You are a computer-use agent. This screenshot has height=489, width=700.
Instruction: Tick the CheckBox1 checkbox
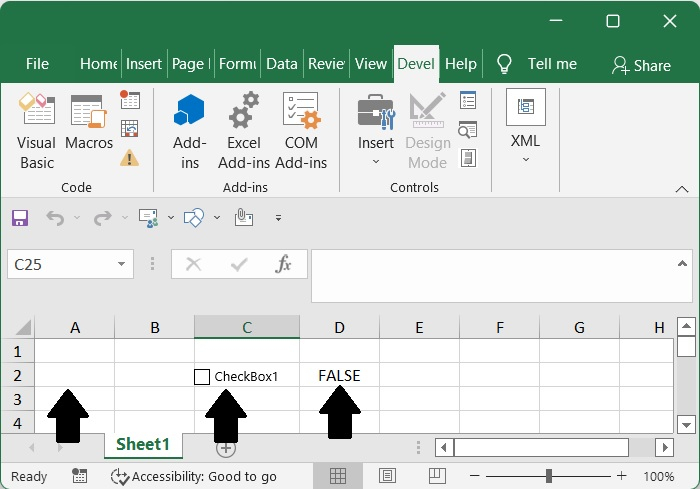202,377
